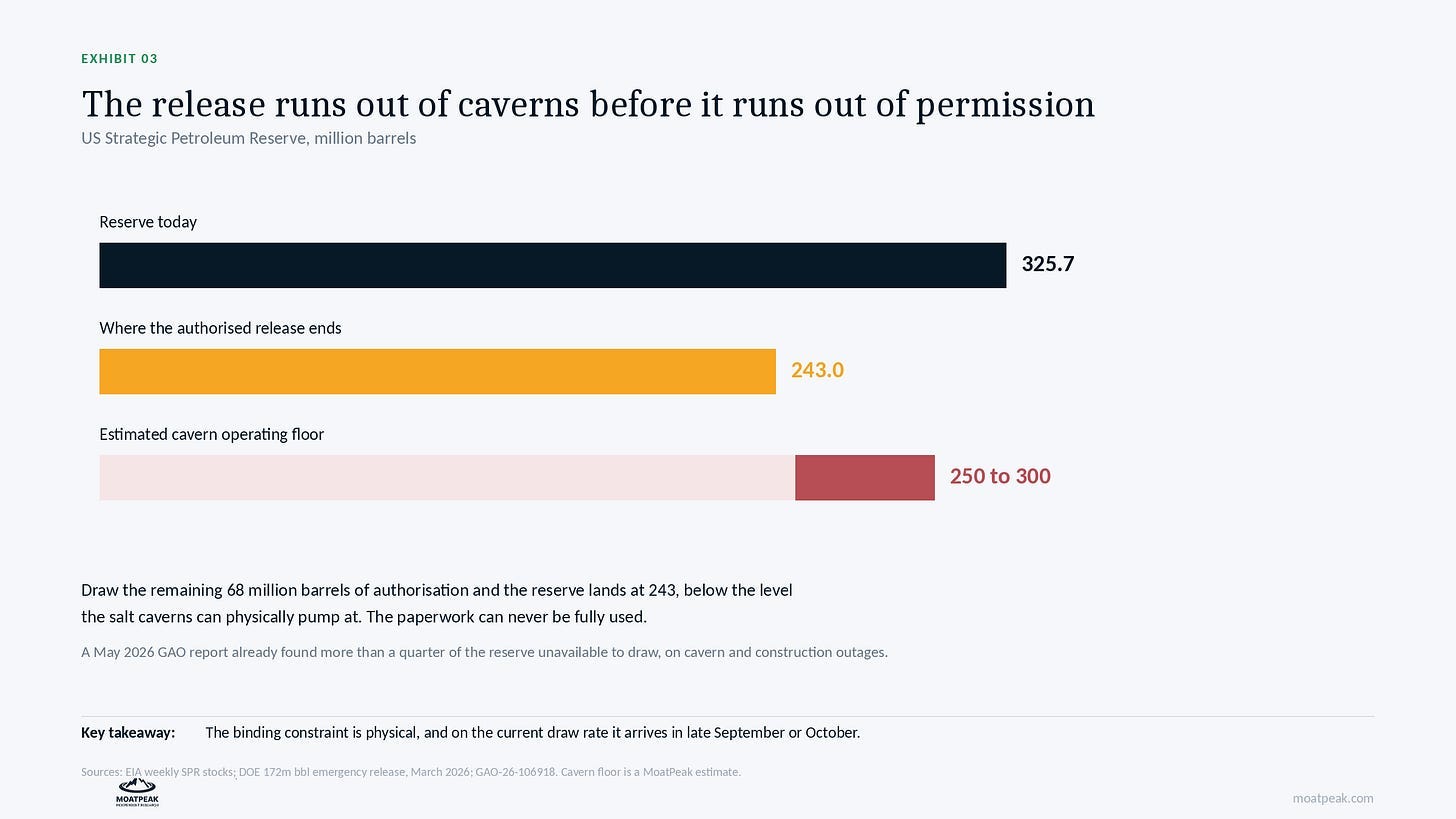Select the dark navy Reserve today bar
This screenshot has height=819, width=1456.
click(552, 265)
